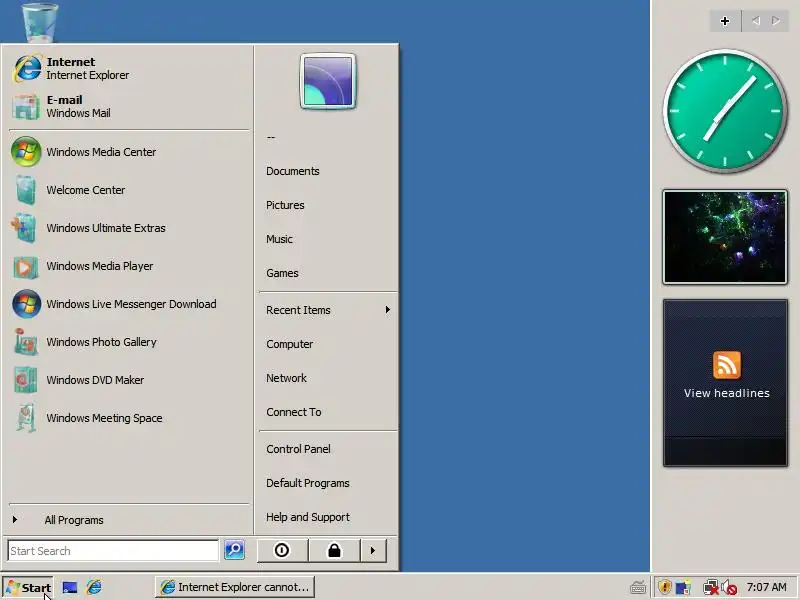The image size is (800, 600).
Task: Show previous gadgets page arrow
Action: click(x=756, y=21)
